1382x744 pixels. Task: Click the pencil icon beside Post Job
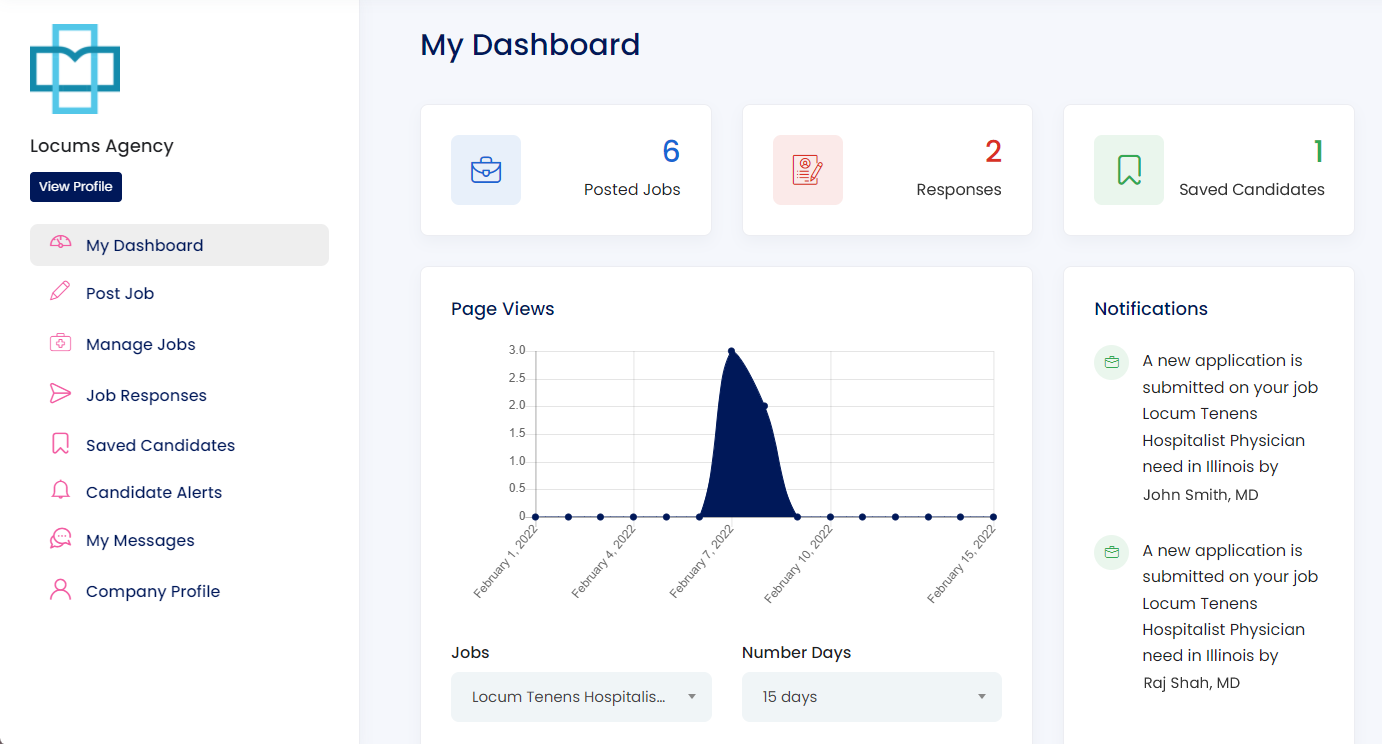pyautogui.click(x=60, y=292)
